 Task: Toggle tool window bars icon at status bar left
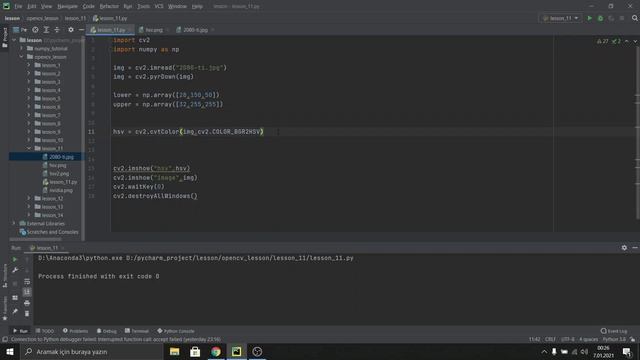pyautogui.click(x=5, y=340)
